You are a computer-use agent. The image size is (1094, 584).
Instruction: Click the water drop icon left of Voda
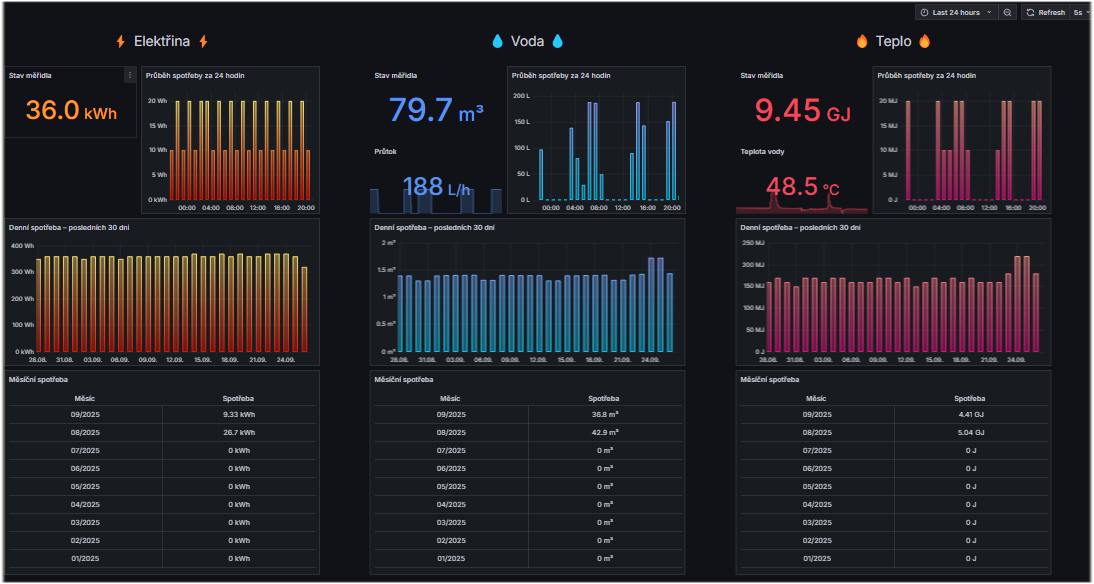tap(497, 42)
